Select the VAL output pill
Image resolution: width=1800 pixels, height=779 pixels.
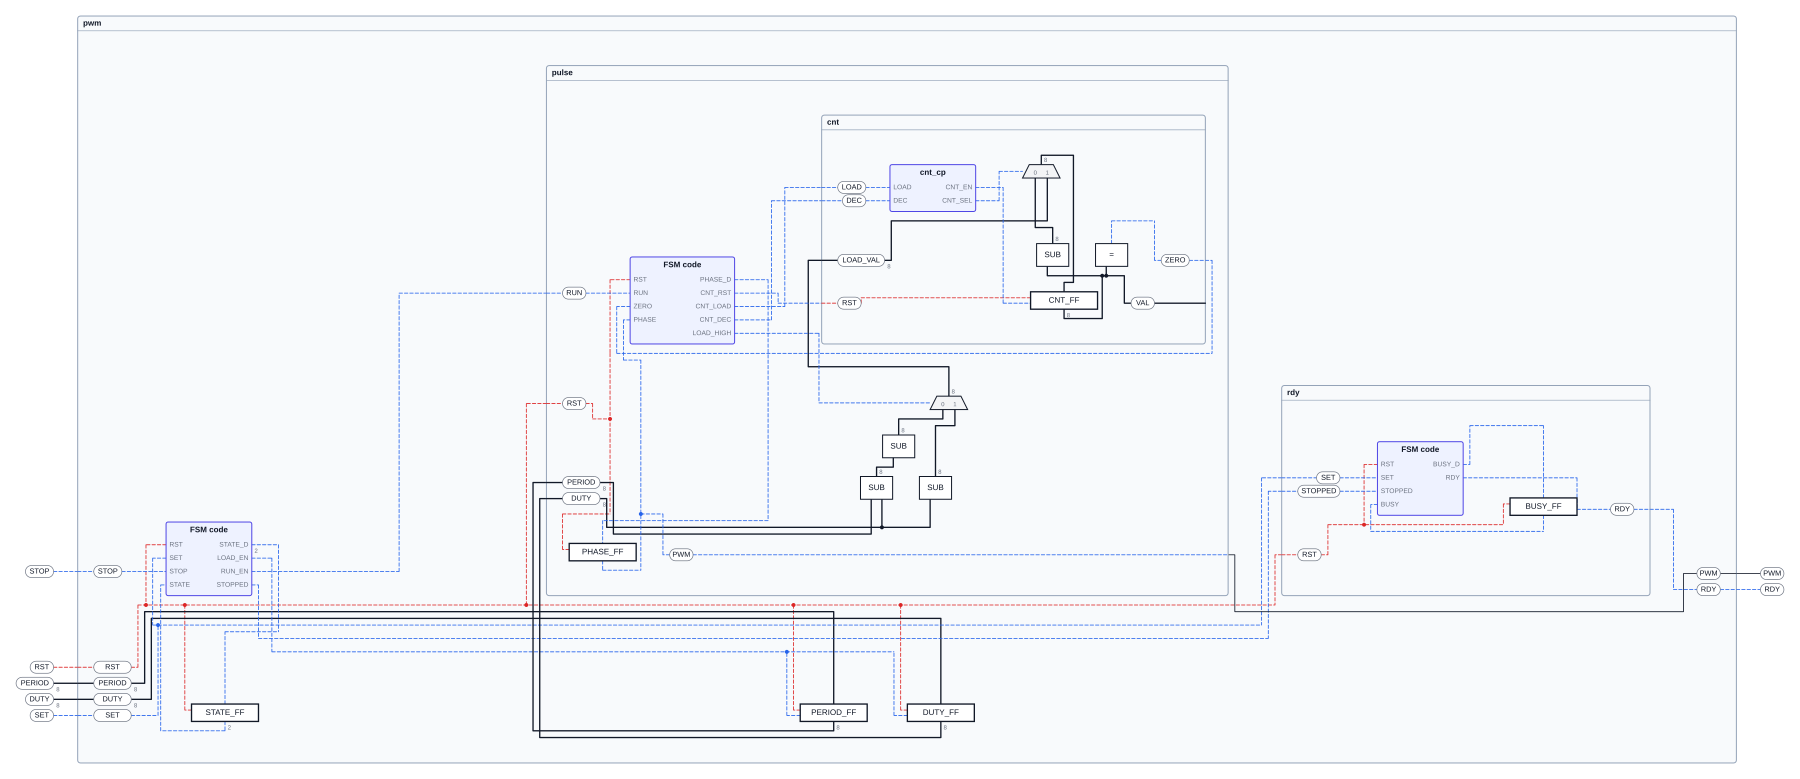[x=1143, y=303]
